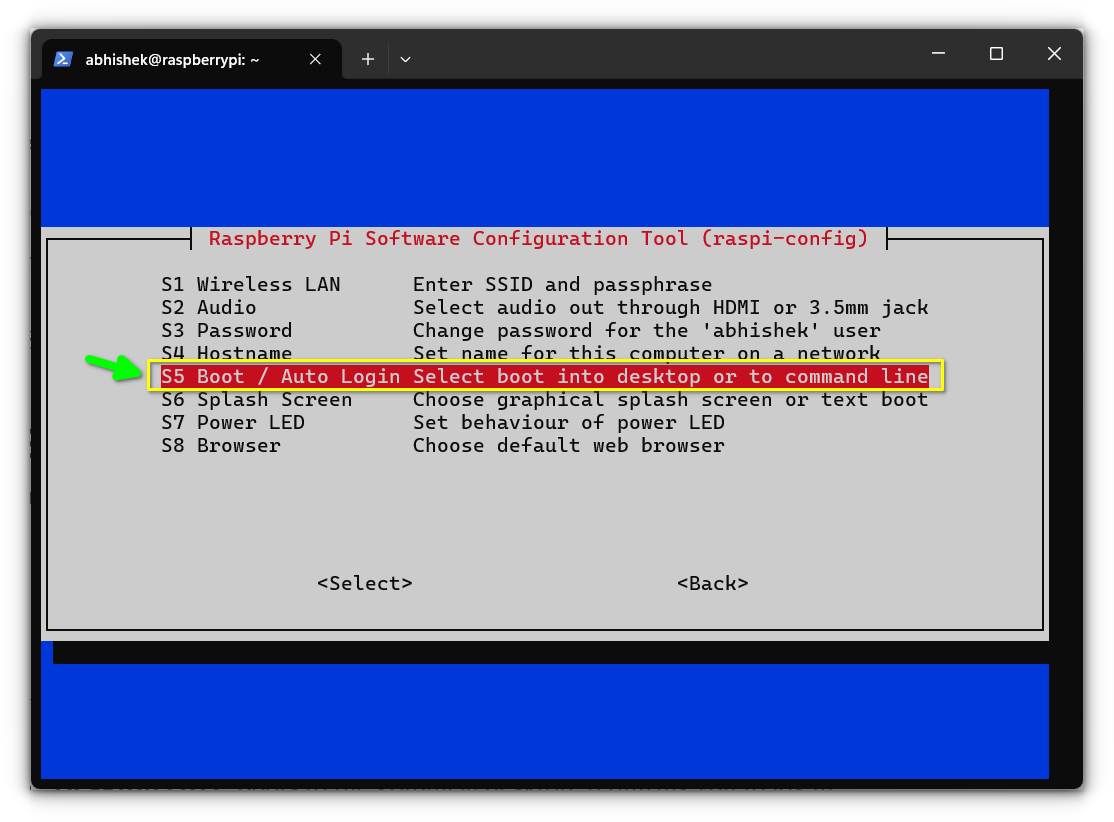
Task: Click the blue terminal background area
Action: click(x=544, y=150)
